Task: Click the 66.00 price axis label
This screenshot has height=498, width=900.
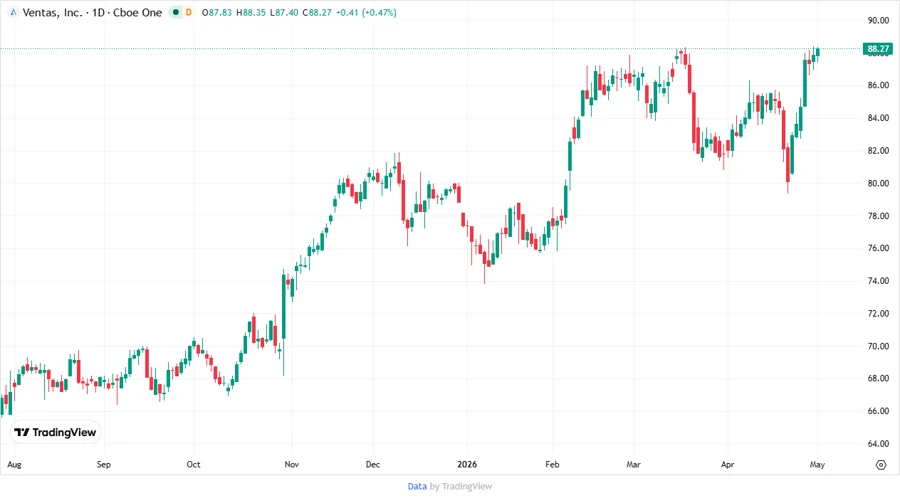Action: (x=878, y=411)
